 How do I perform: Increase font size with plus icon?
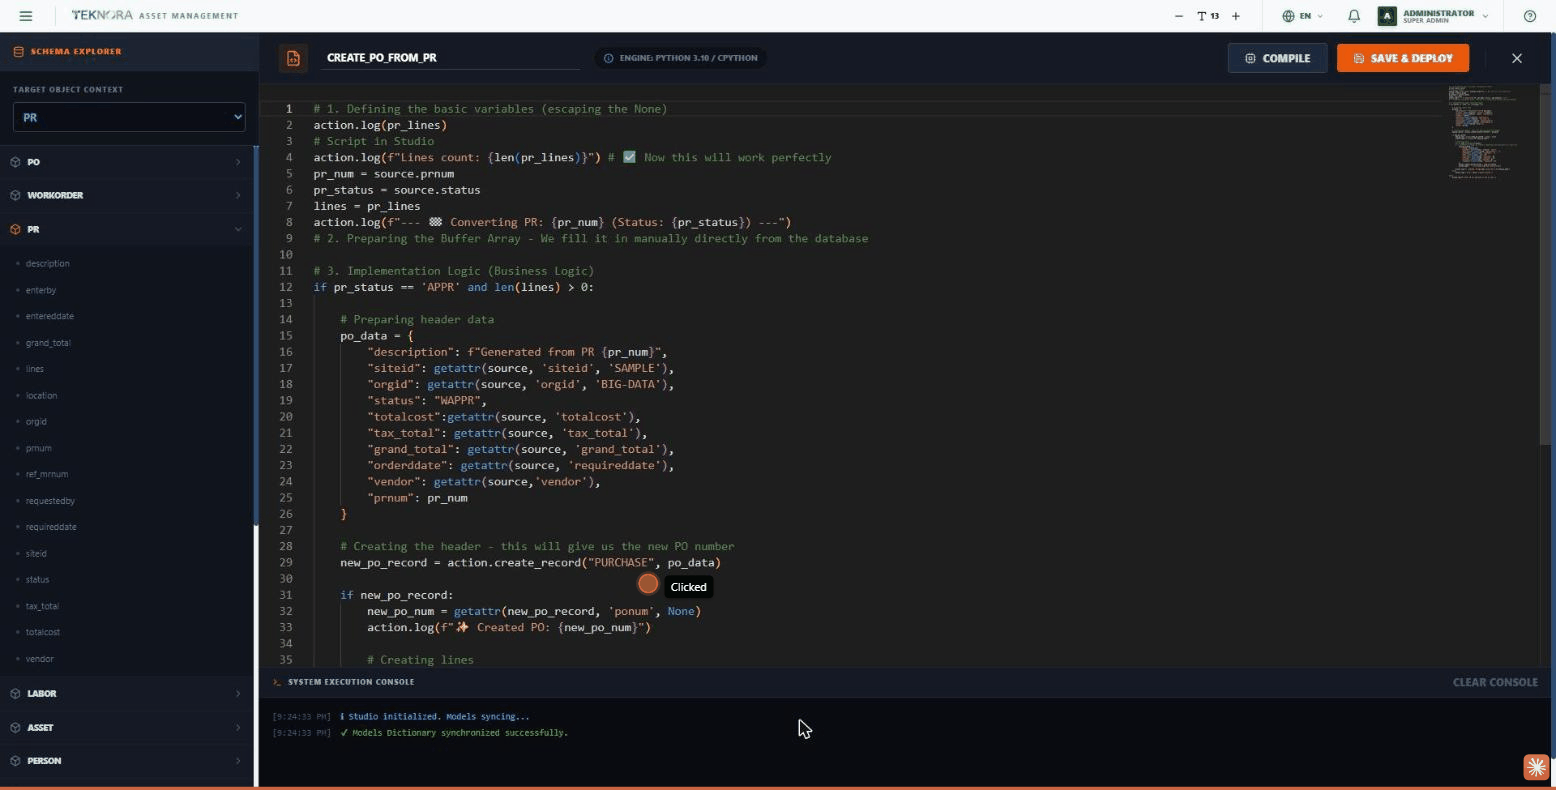pos(1236,16)
